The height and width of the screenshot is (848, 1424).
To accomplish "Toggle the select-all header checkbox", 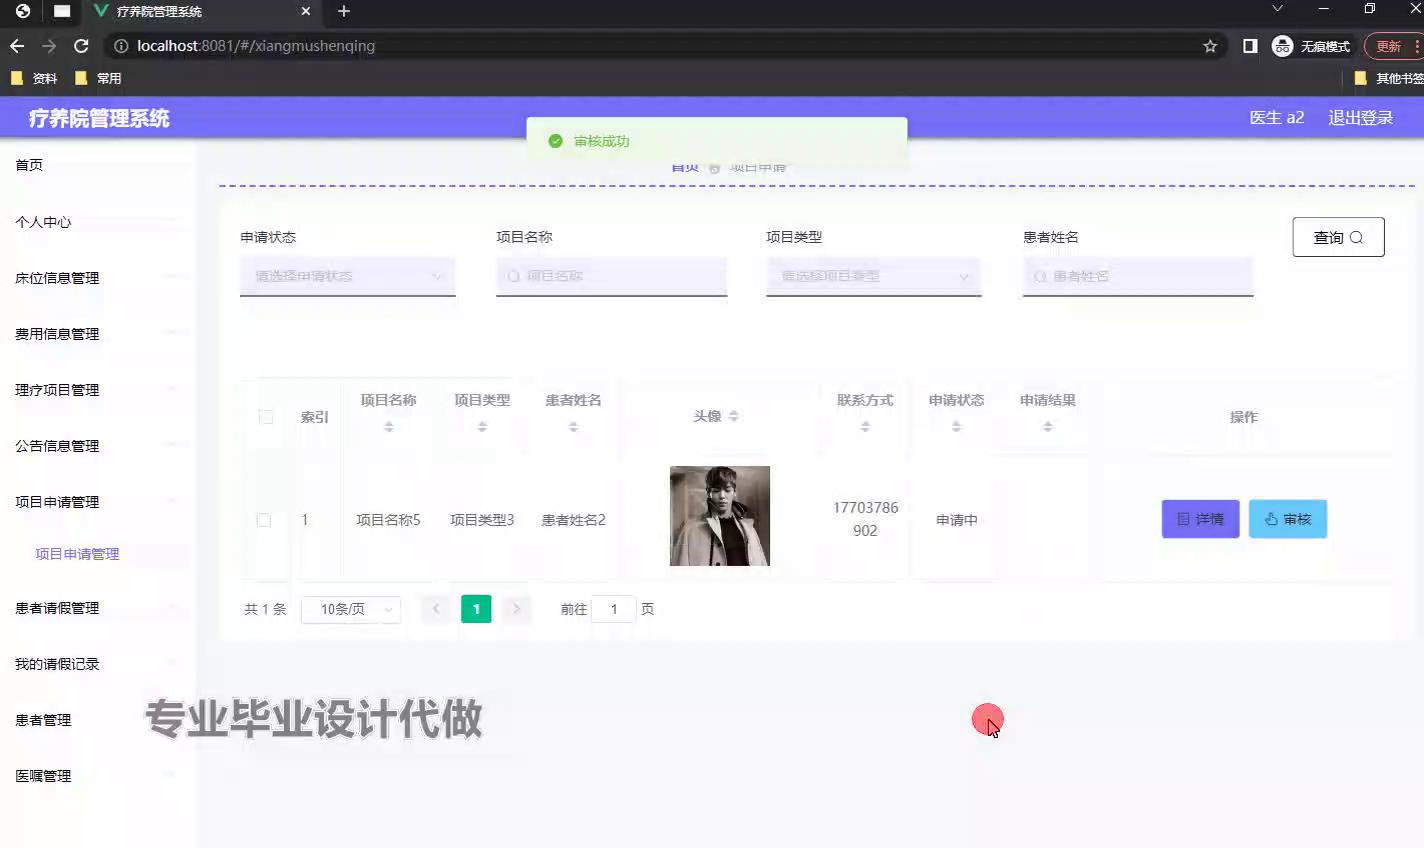I will (x=266, y=417).
